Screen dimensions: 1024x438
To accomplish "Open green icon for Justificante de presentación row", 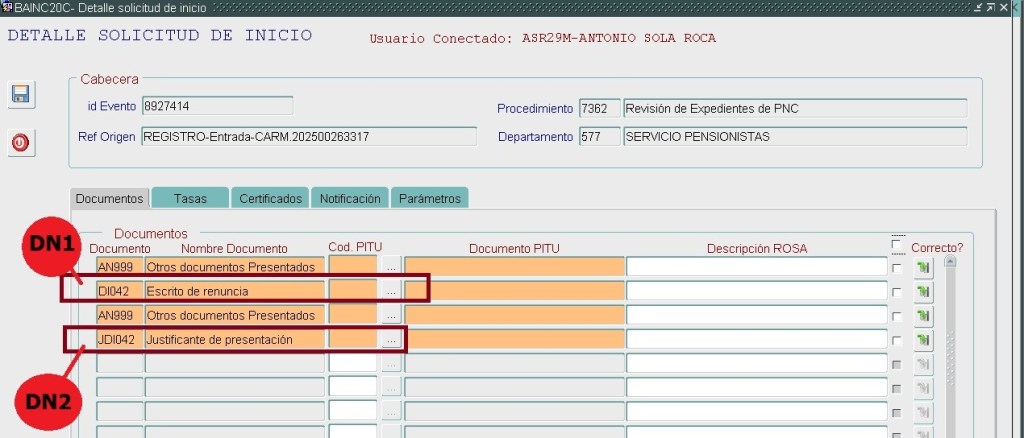I will coord(923,340).
